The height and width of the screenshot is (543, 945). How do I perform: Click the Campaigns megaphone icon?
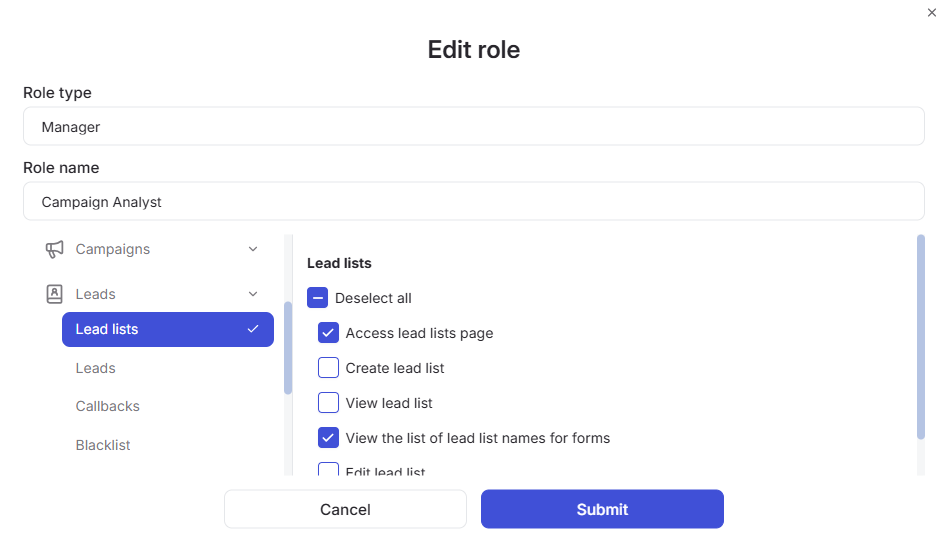click(x=54, y=250)
